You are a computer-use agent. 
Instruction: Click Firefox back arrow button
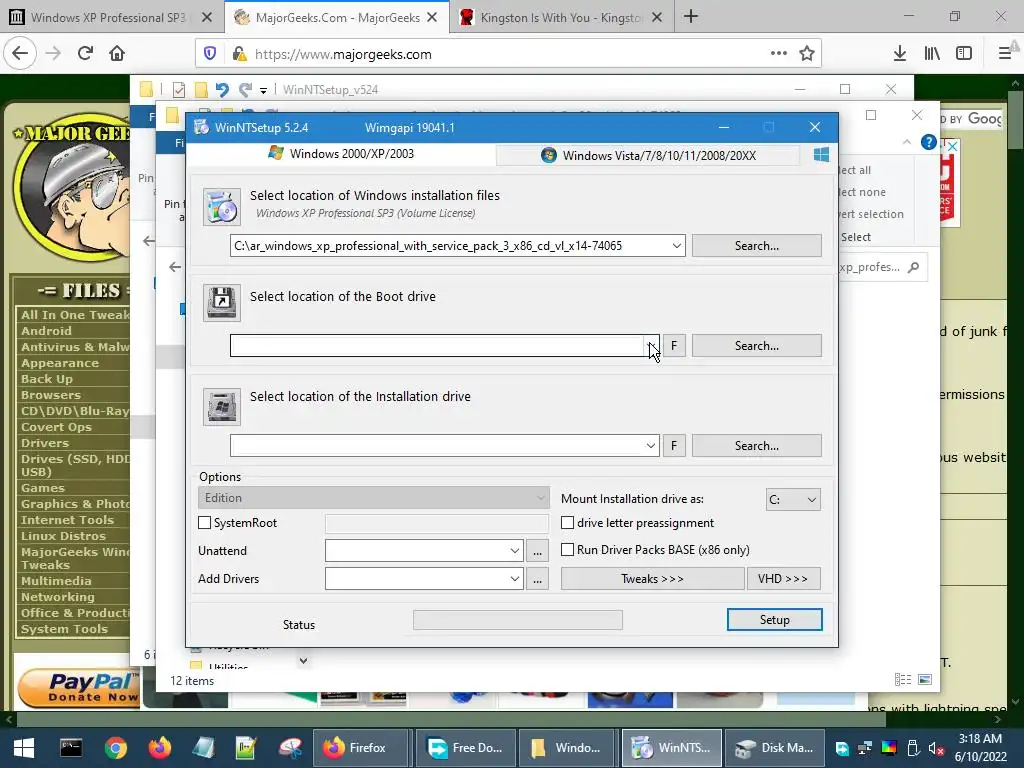[20, 54]
